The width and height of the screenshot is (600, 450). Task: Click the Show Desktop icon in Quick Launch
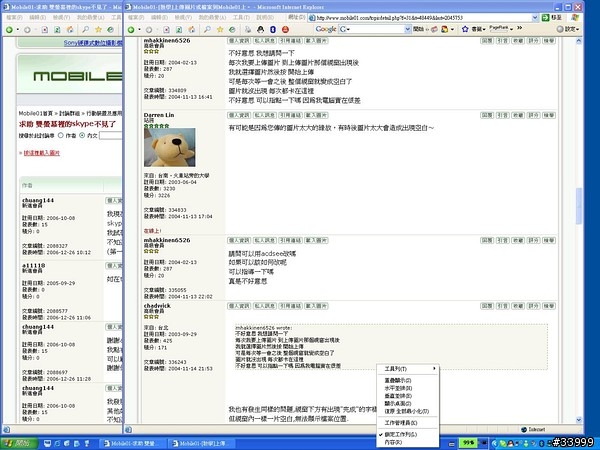(47, 443)
